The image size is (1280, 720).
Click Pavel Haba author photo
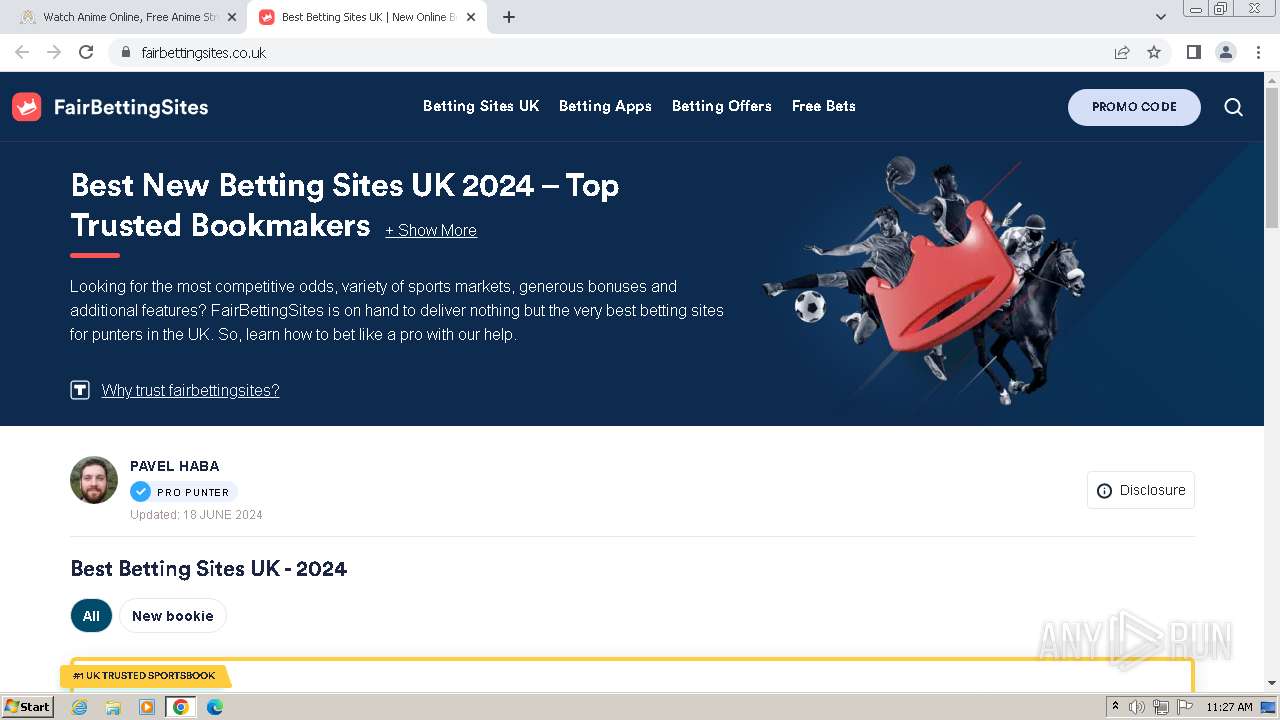click(94, 480)
